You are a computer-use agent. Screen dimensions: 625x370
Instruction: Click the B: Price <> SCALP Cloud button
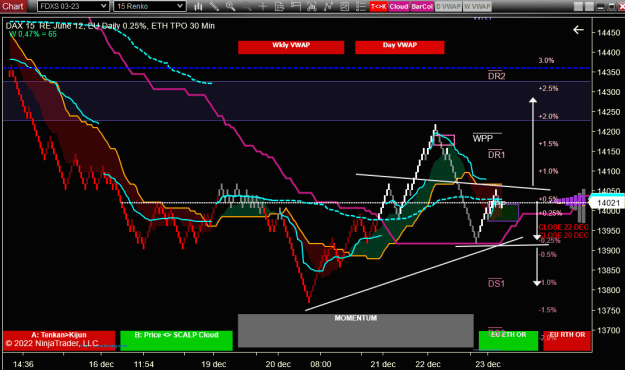point(176,340)
